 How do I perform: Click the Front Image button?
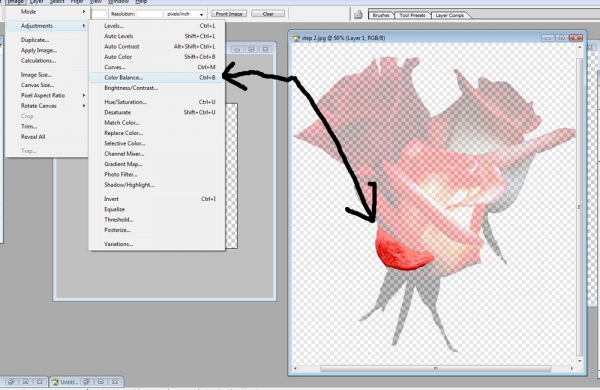click(x=229, y=14)
